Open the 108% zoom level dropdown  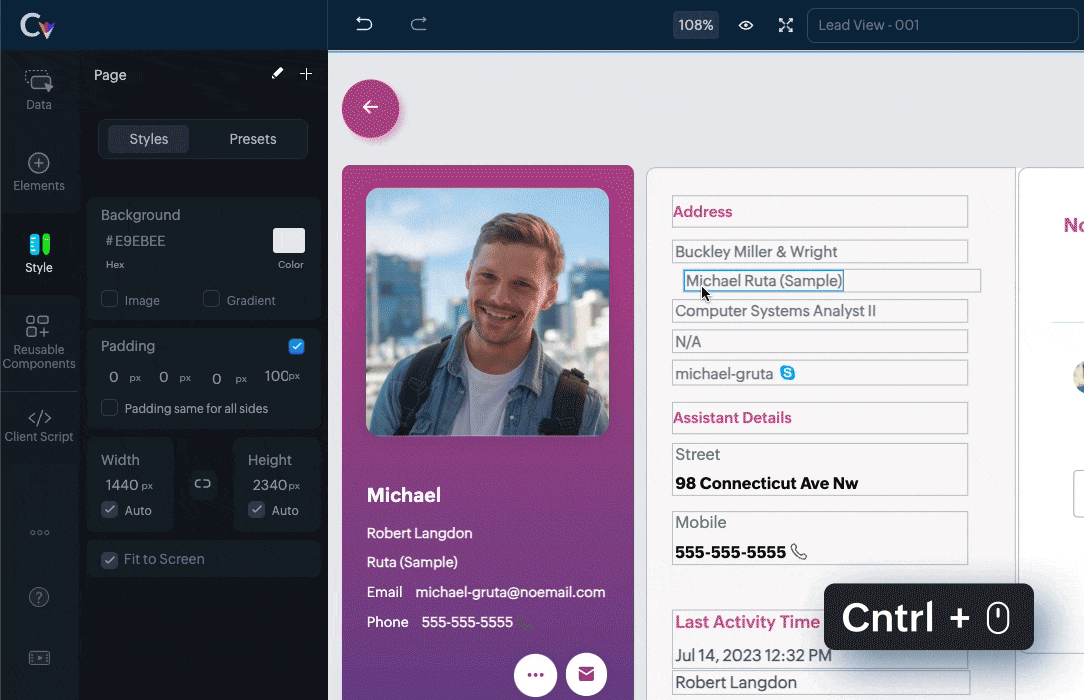coord(696,25)
